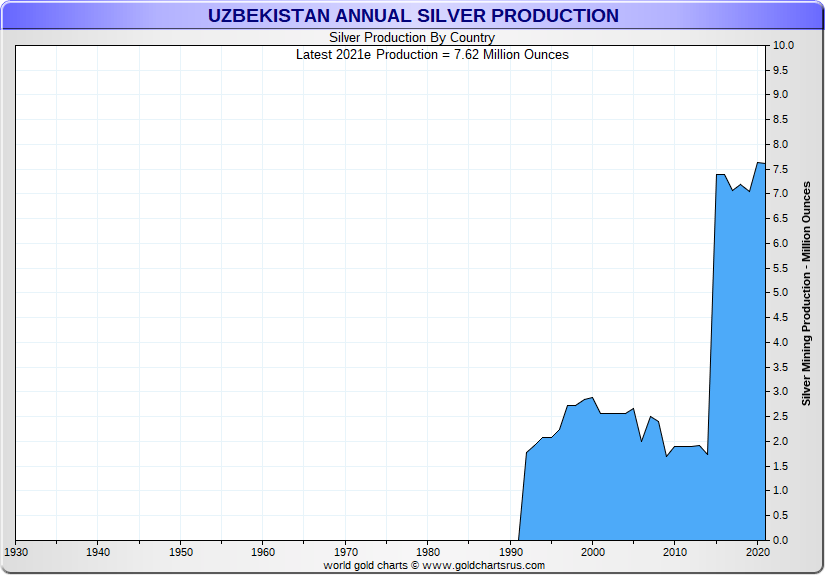The height and width of the screenshot is (575, 825).
Task: Click the chart title 'Uzbekistan Annual Silver Production'
Action: coord(413,16)
